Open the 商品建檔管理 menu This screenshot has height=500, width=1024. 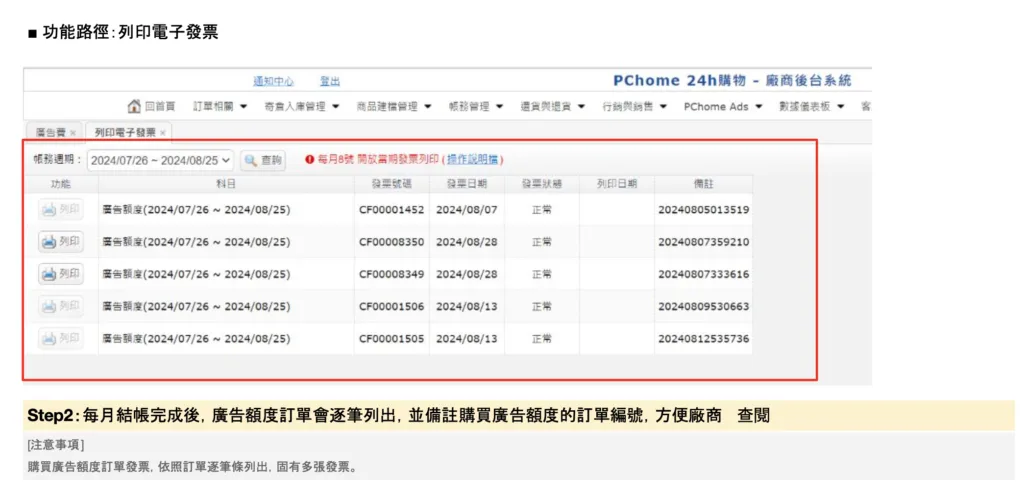[x=393, y=107]
